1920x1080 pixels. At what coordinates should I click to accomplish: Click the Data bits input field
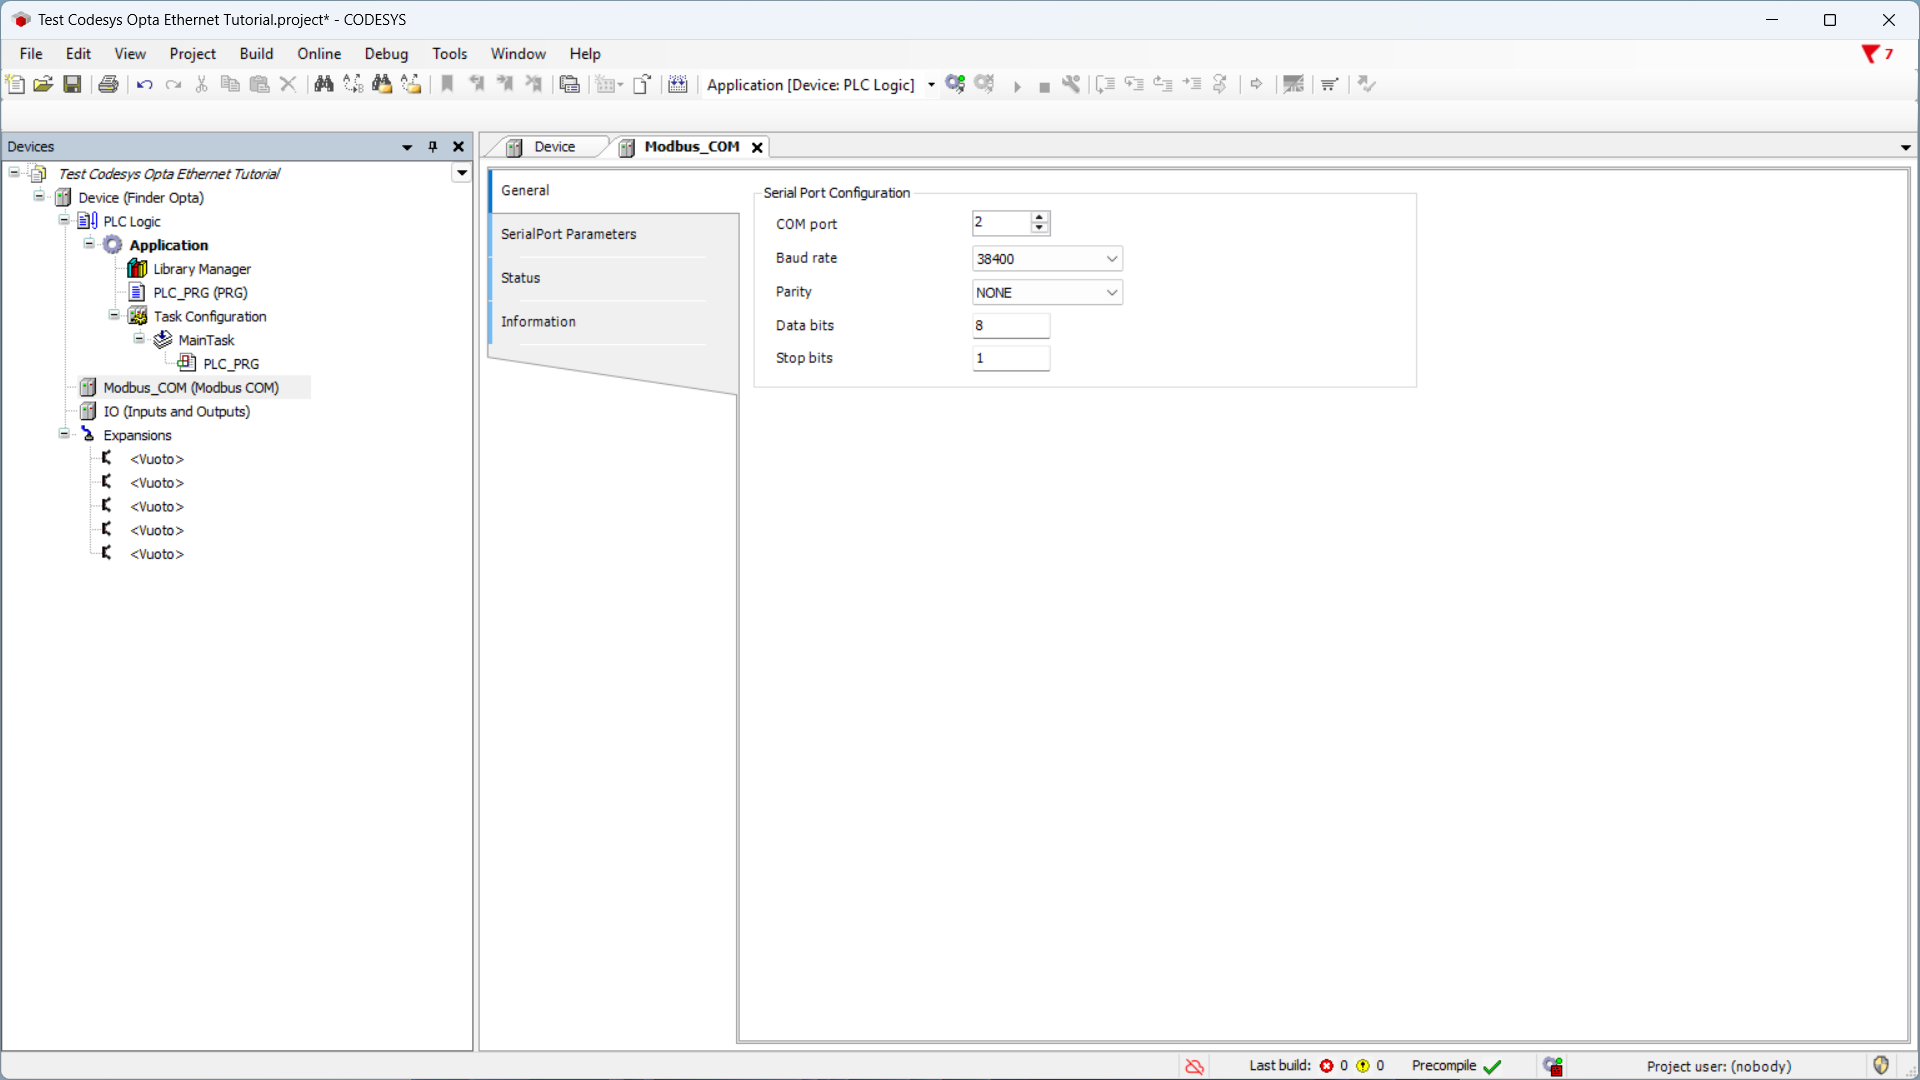tap(1010, 325)
